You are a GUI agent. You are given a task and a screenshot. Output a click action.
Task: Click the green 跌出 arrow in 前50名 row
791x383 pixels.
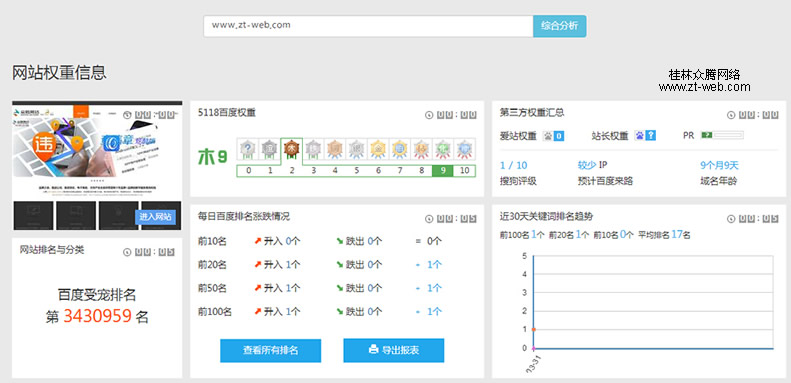click(x=340, y=288)
